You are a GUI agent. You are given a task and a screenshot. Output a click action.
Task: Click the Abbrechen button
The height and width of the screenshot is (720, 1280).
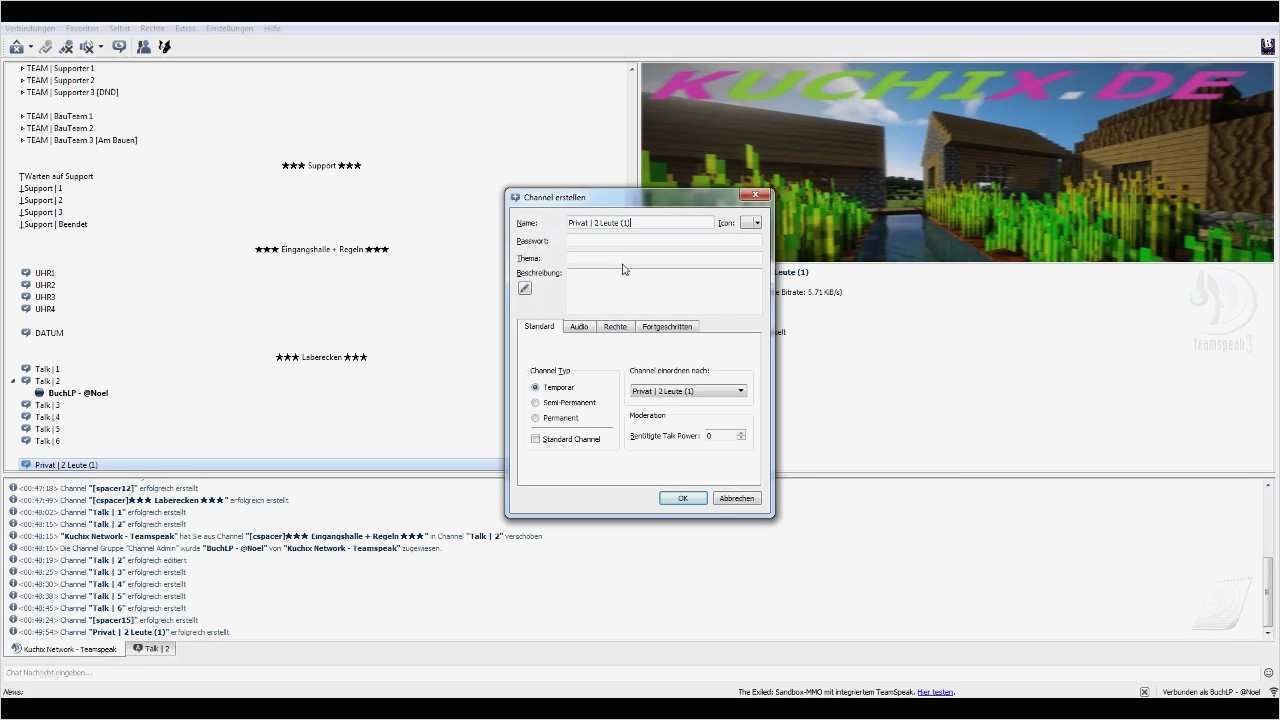[x=737, y=498]
